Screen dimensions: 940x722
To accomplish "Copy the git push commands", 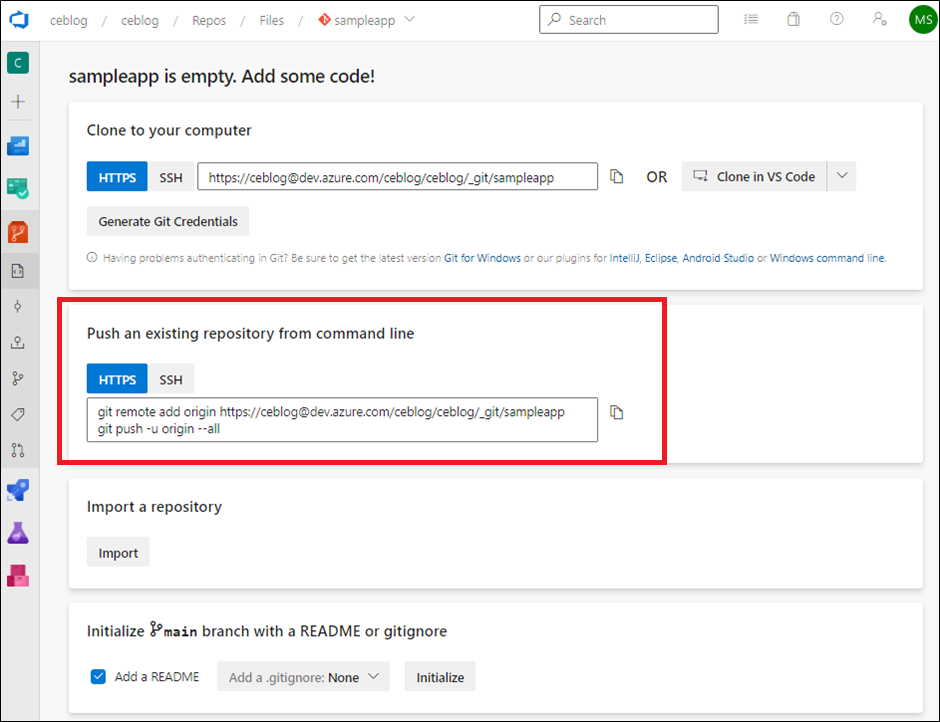I will [616, 412].
